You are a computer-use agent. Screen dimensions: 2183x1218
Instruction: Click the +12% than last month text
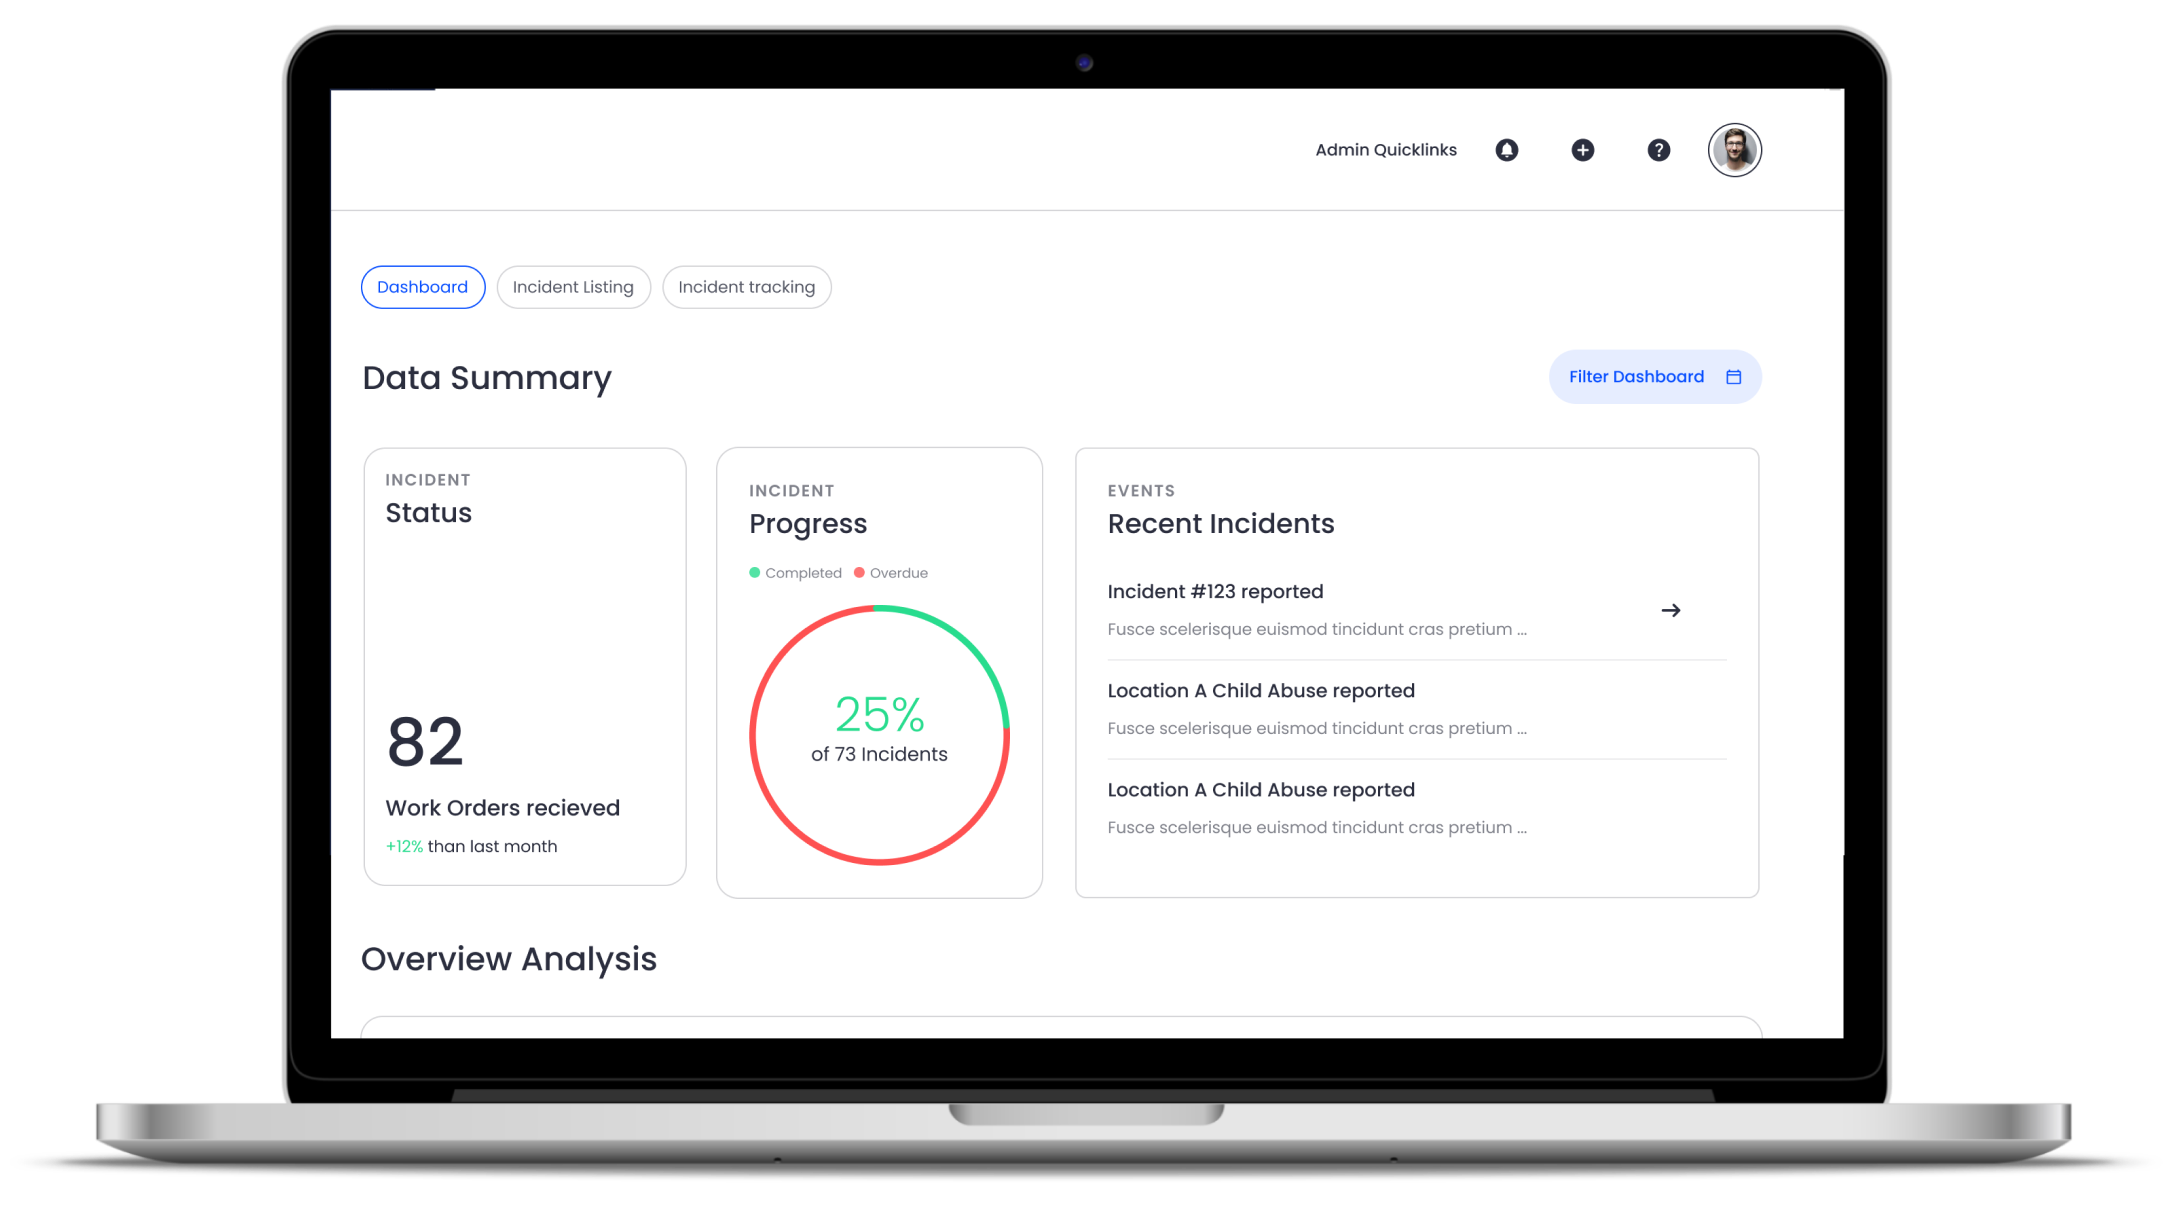tap(472, 846)
